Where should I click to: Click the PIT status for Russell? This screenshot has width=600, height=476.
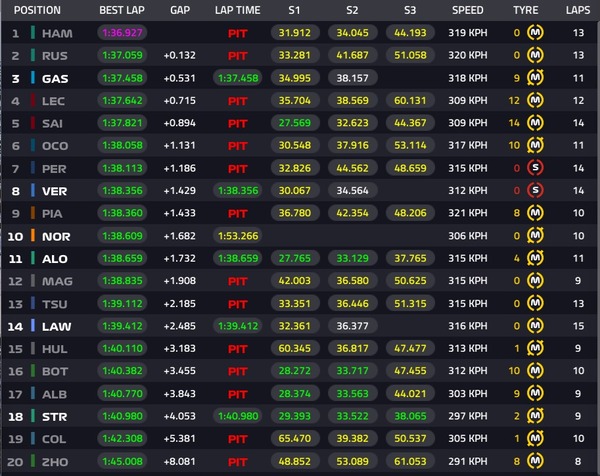tap(237, 56)
